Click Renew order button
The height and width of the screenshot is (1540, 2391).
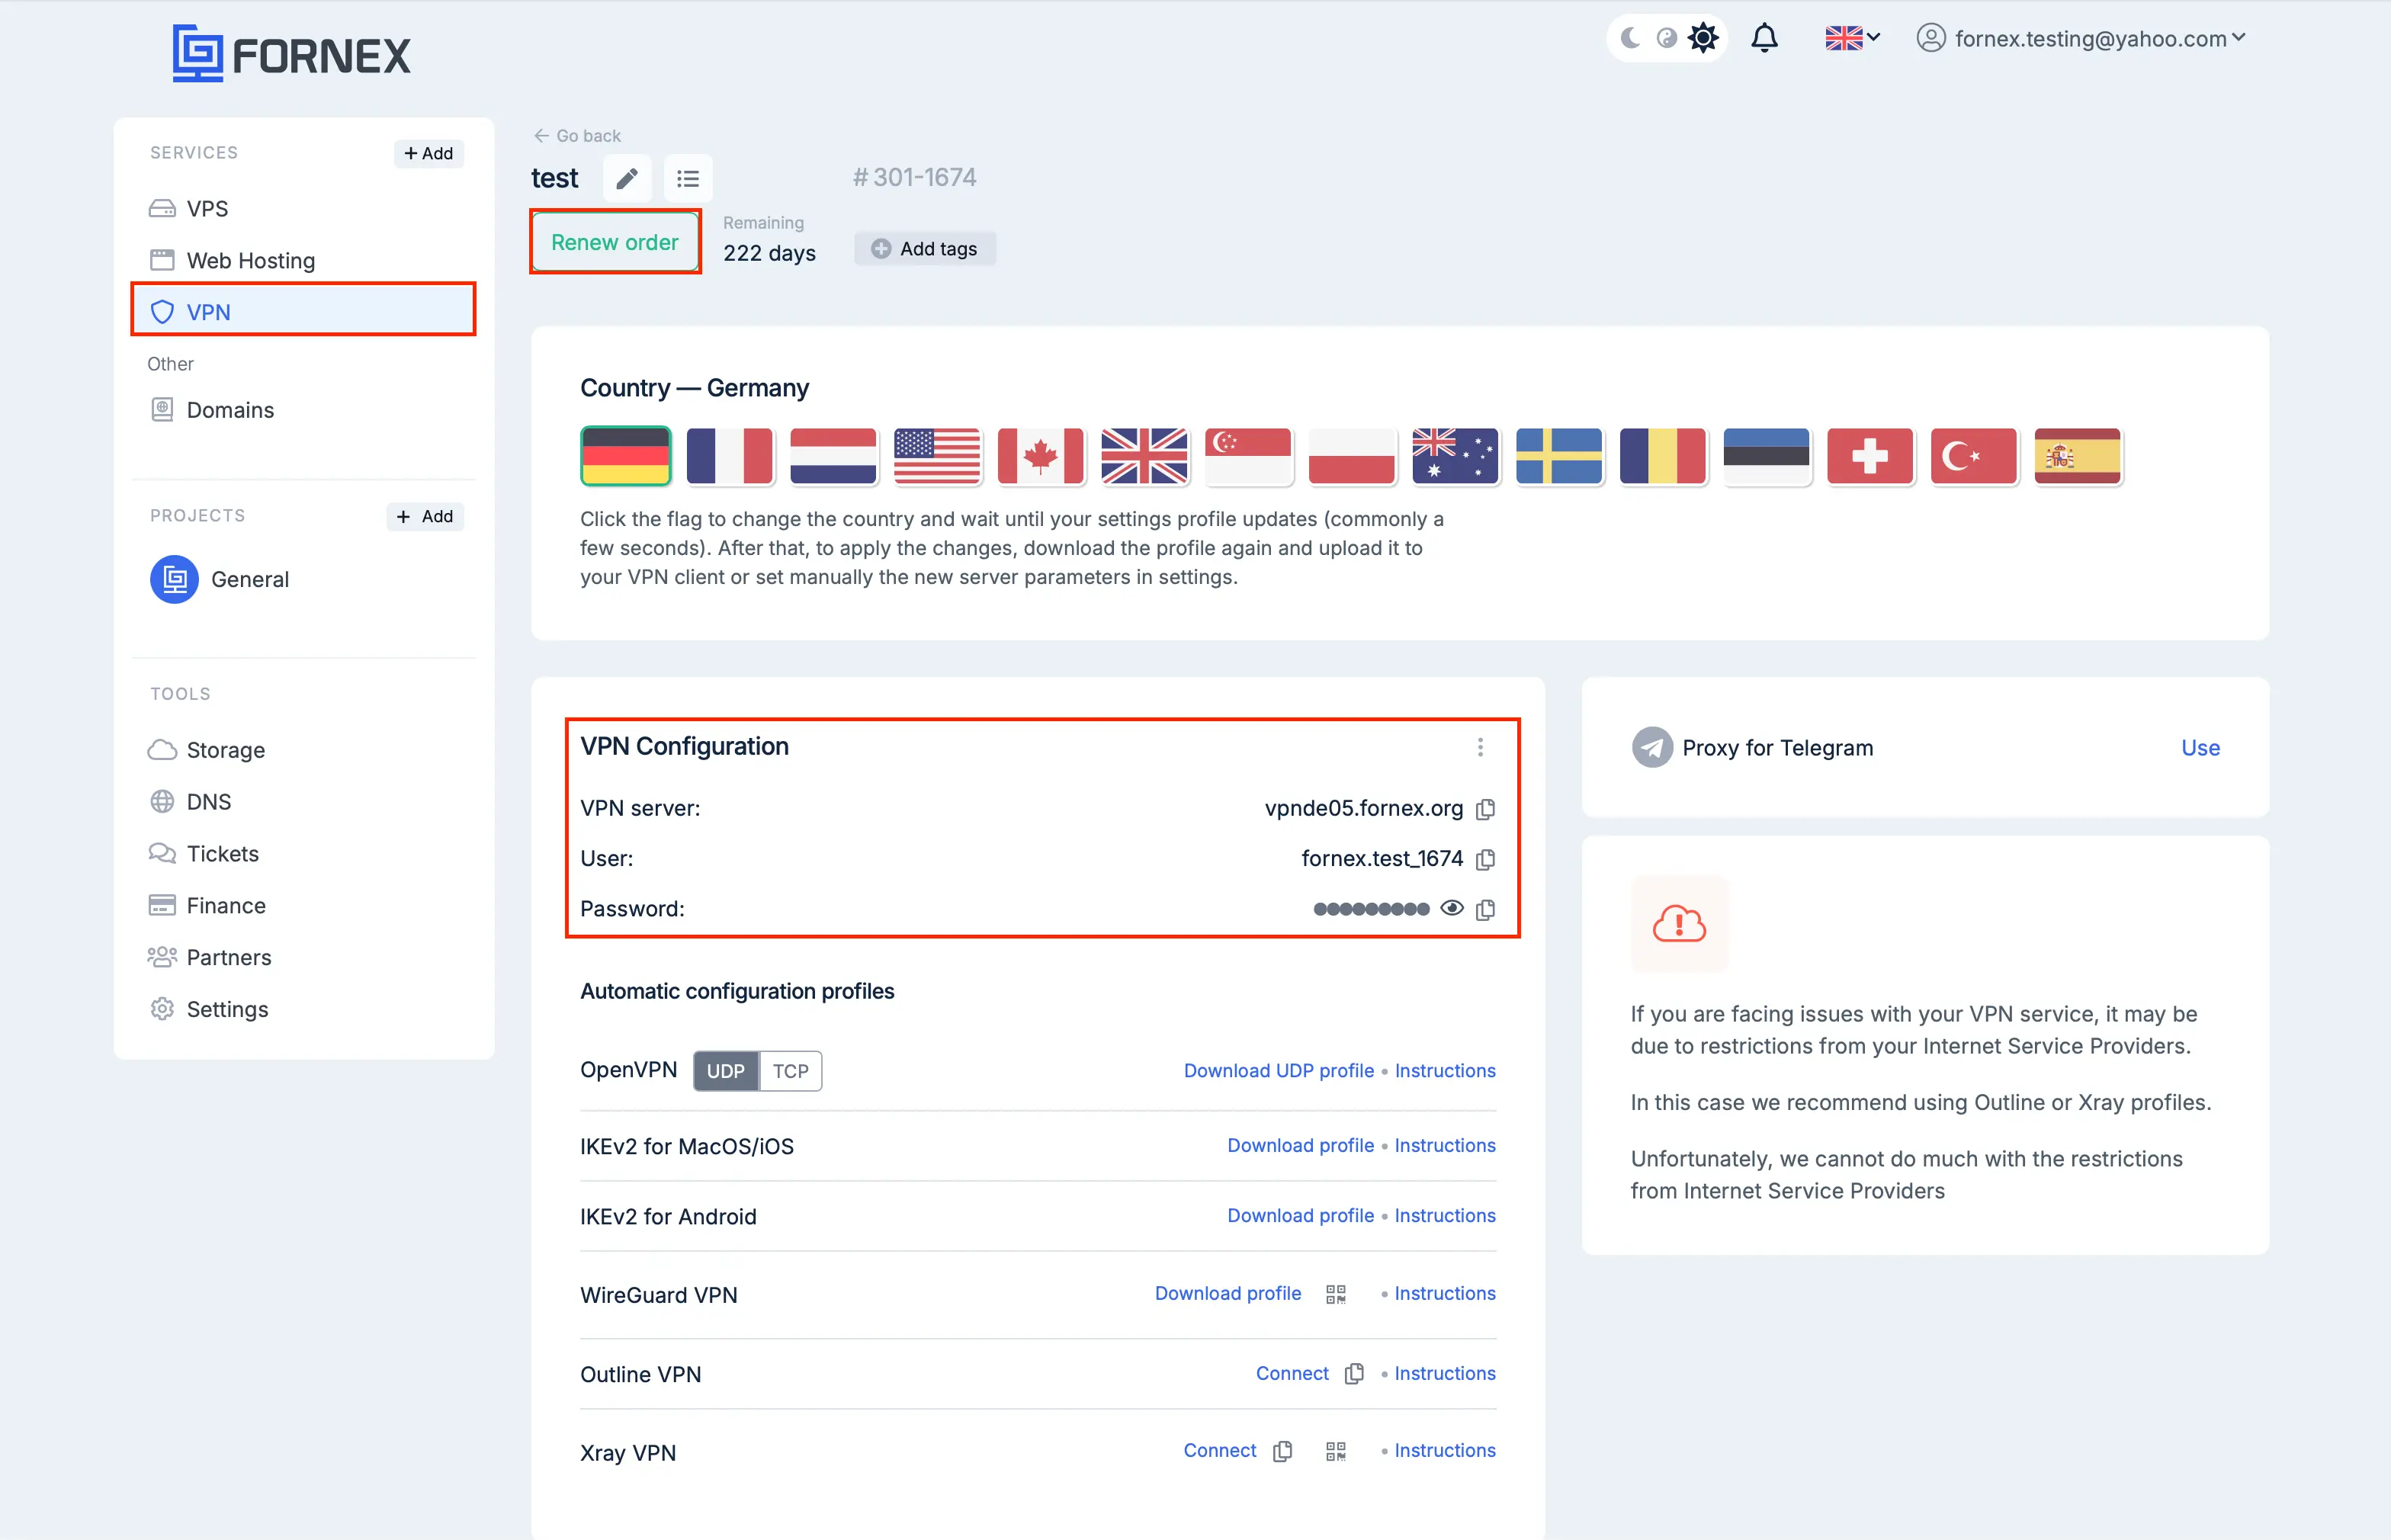[615, 242]
